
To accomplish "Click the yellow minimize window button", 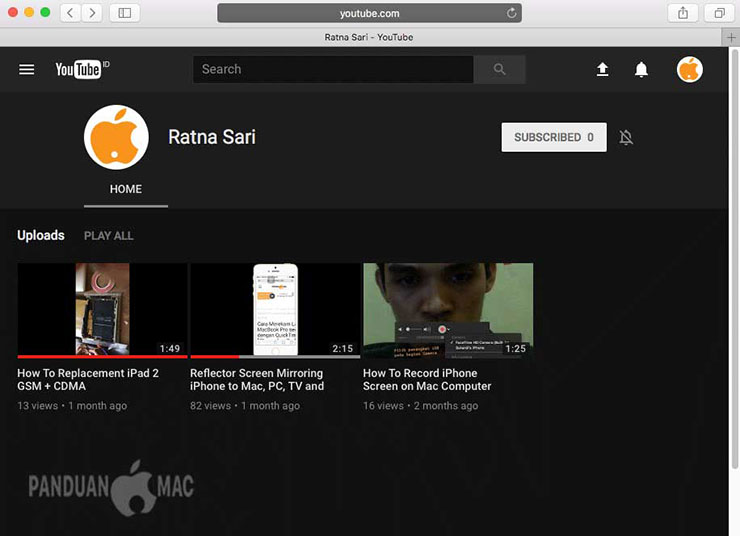I will pos(29,12).
